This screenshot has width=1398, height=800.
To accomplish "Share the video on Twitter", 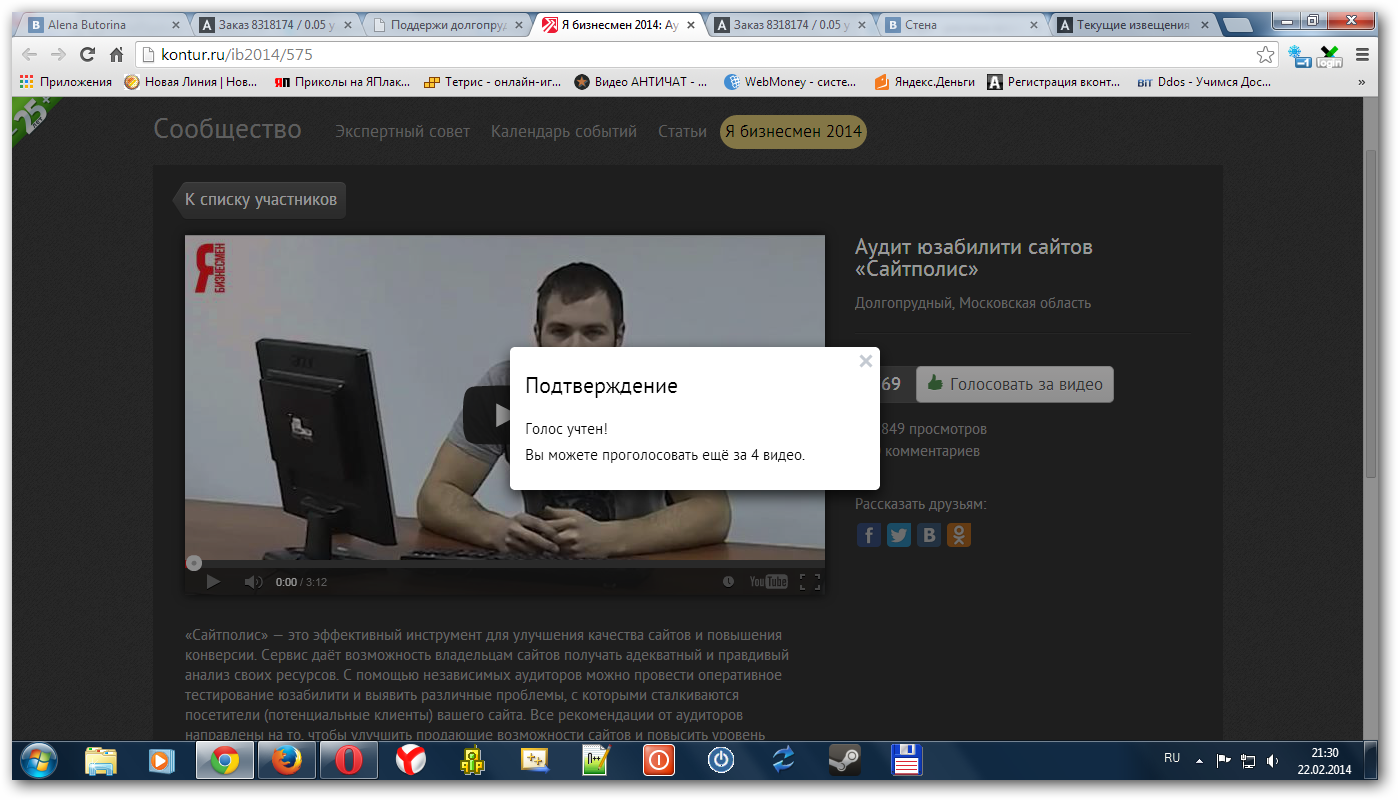I will pyautogui.click(x=899, y=535).
